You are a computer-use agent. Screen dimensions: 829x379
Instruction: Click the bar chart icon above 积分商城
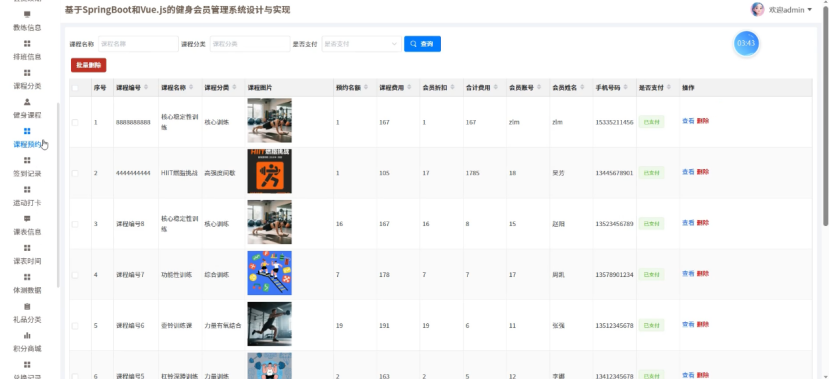(x=27, y=335)
